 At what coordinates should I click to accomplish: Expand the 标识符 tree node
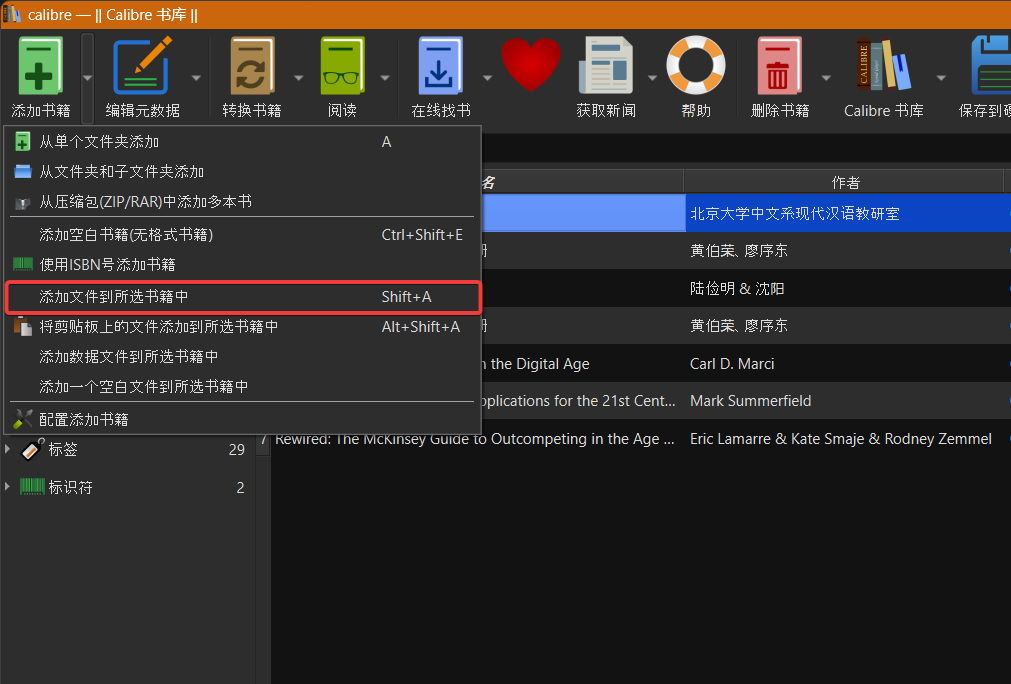point(9,487)
